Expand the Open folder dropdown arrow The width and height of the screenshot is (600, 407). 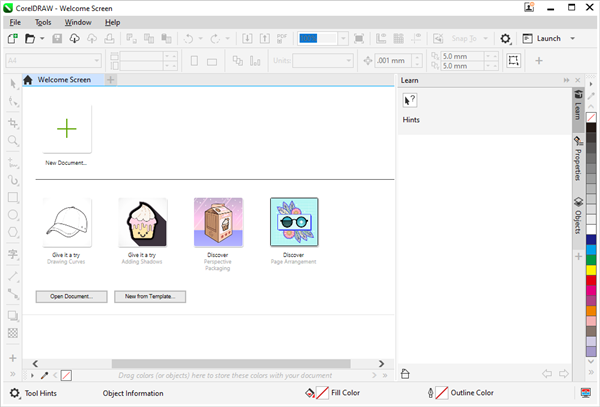[42, 39]
